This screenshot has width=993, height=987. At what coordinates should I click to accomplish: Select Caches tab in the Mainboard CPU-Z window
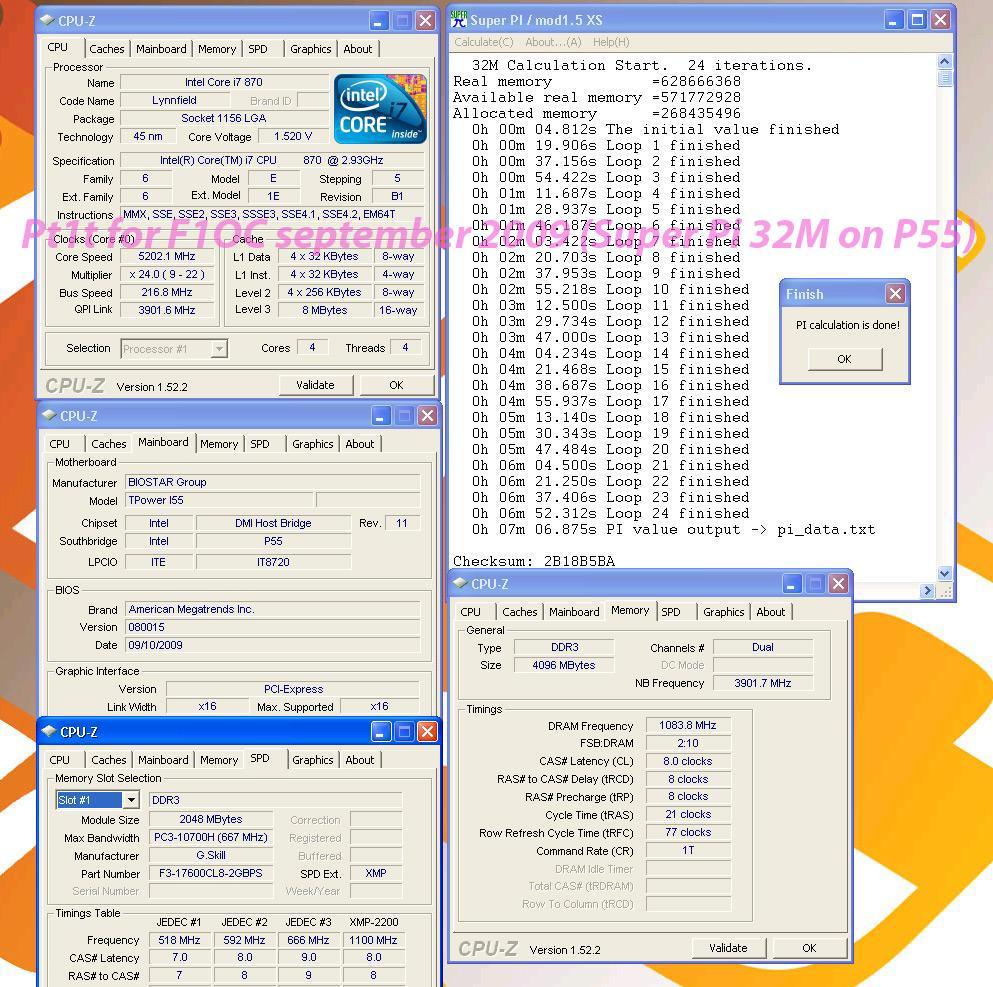(x=108, y=444)
